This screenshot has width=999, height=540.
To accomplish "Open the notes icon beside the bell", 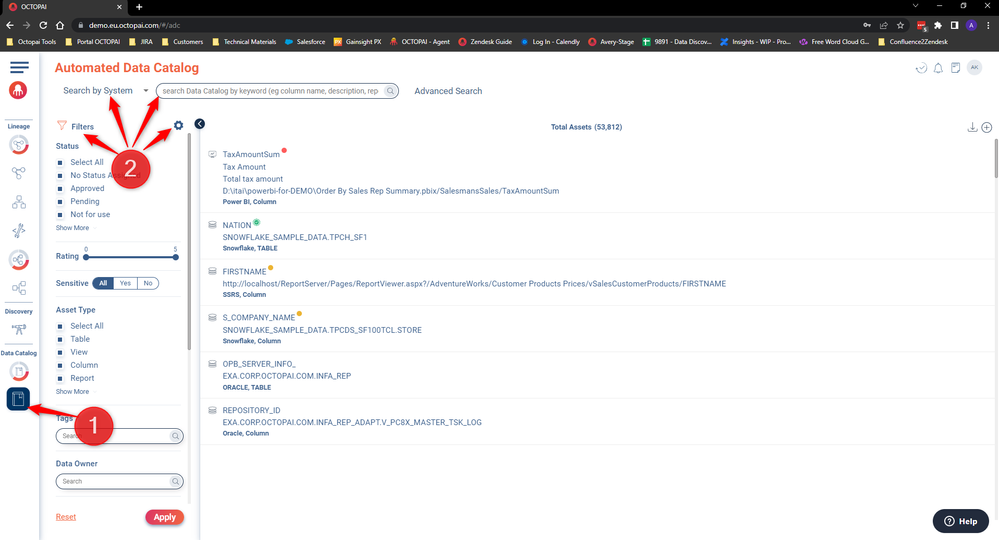I will tap(956, 68).
